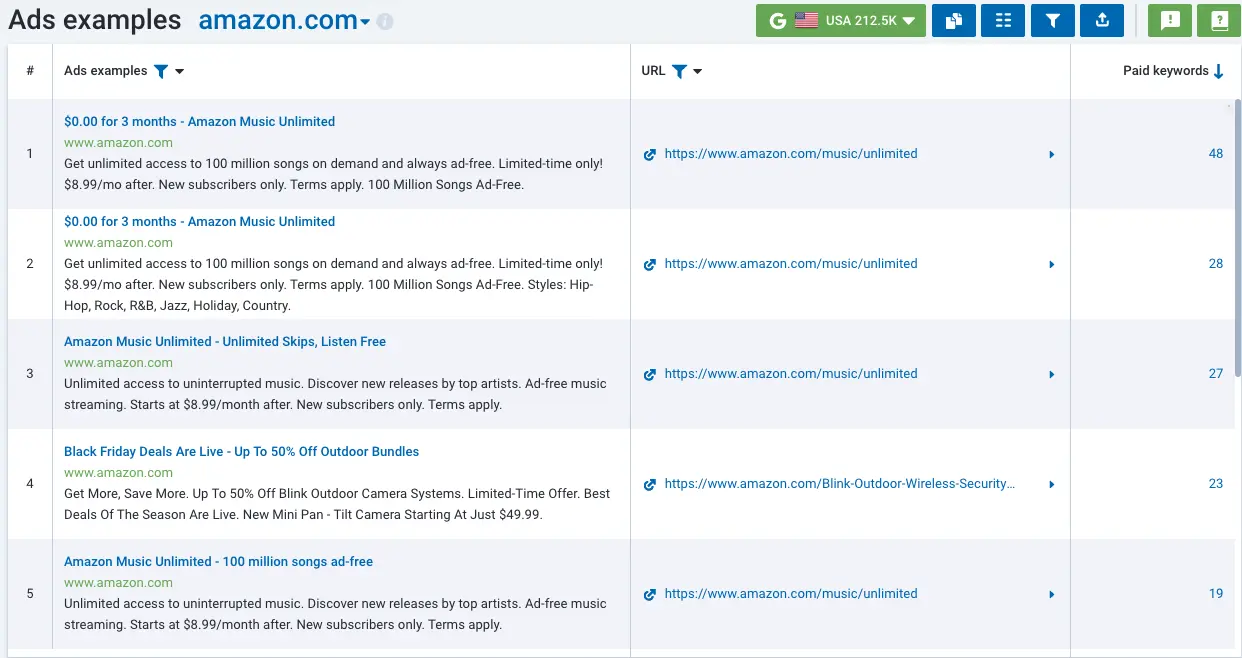Expand the chevron on the Black Friday Deals row
Viewport: 1242px width, 658px height.
[x=1051, y=483]
